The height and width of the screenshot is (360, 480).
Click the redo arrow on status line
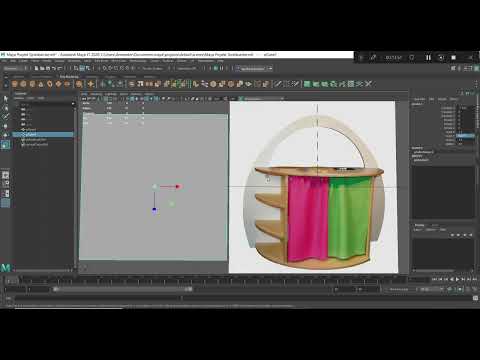pos(59,68)
